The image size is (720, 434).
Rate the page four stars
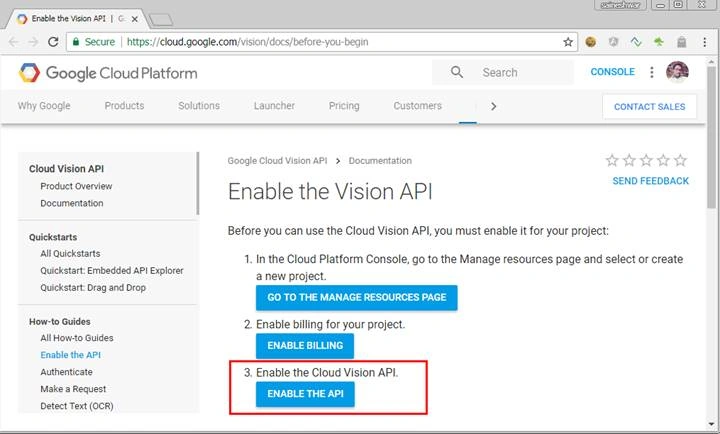pos(663,160)
